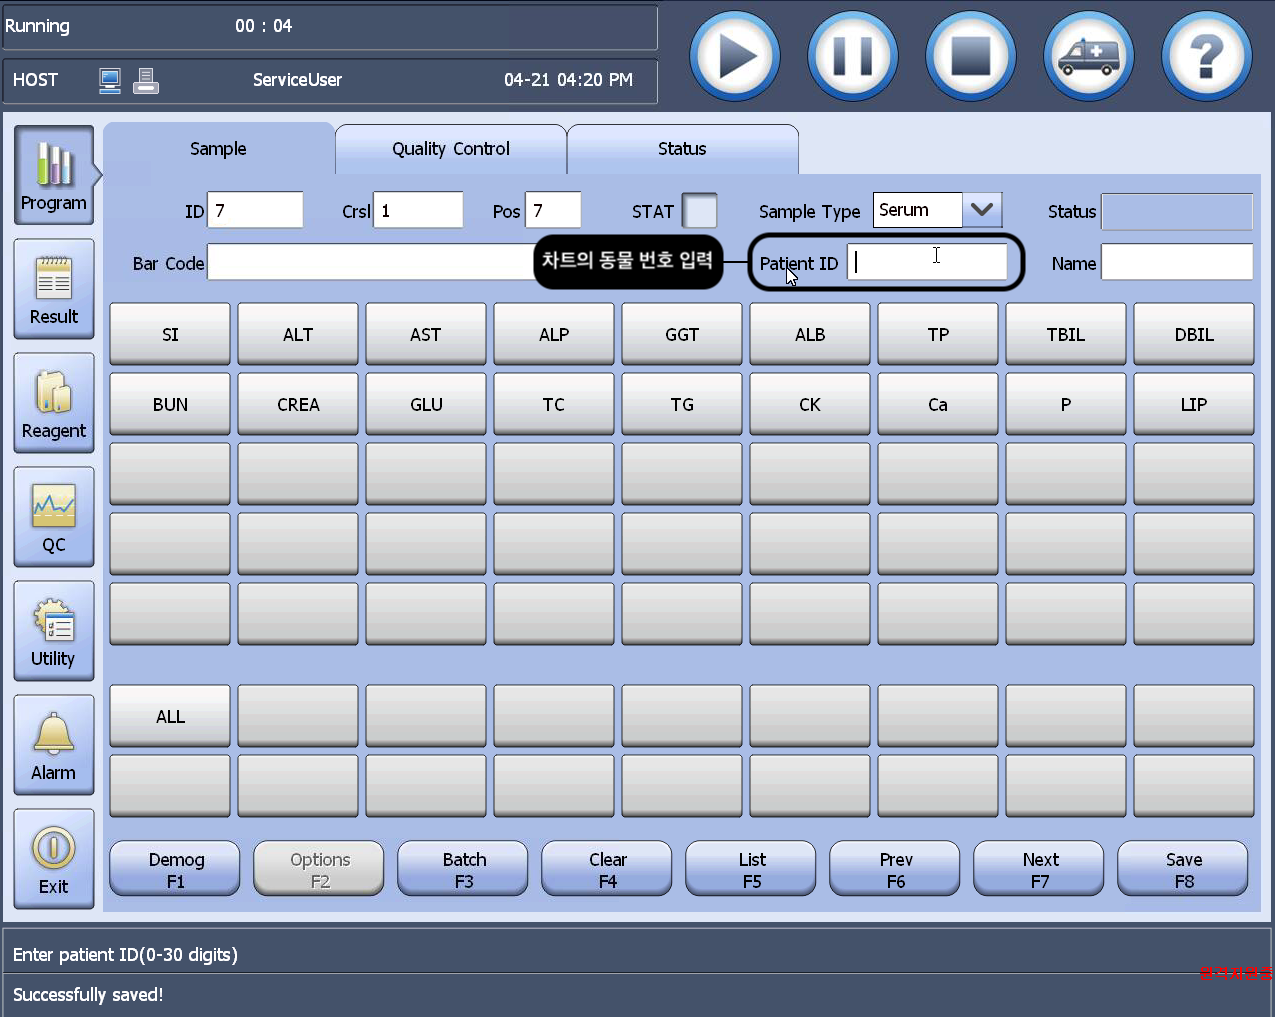The height and width of the screenshot is (1017, 1275).
Task: Click the Crsl input field
Action: tap(418, 211)
